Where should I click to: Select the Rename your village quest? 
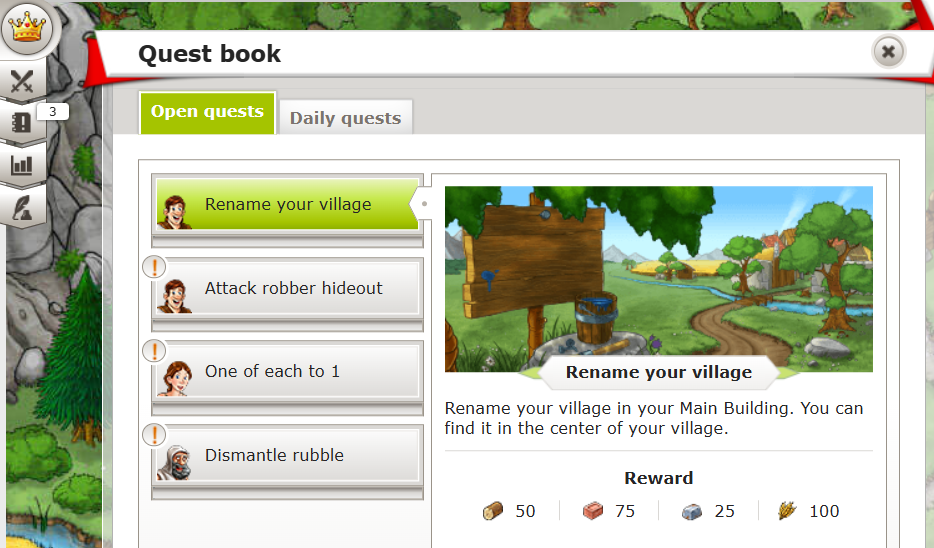click(287, 204)
